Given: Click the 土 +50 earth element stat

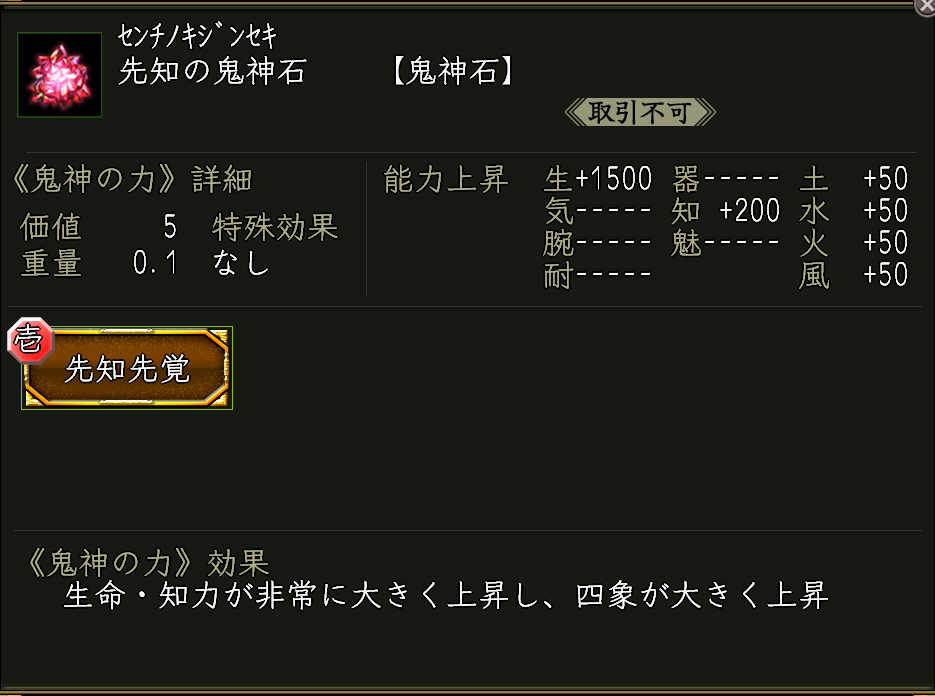Looking at the screenshot, I should (853, 180).
